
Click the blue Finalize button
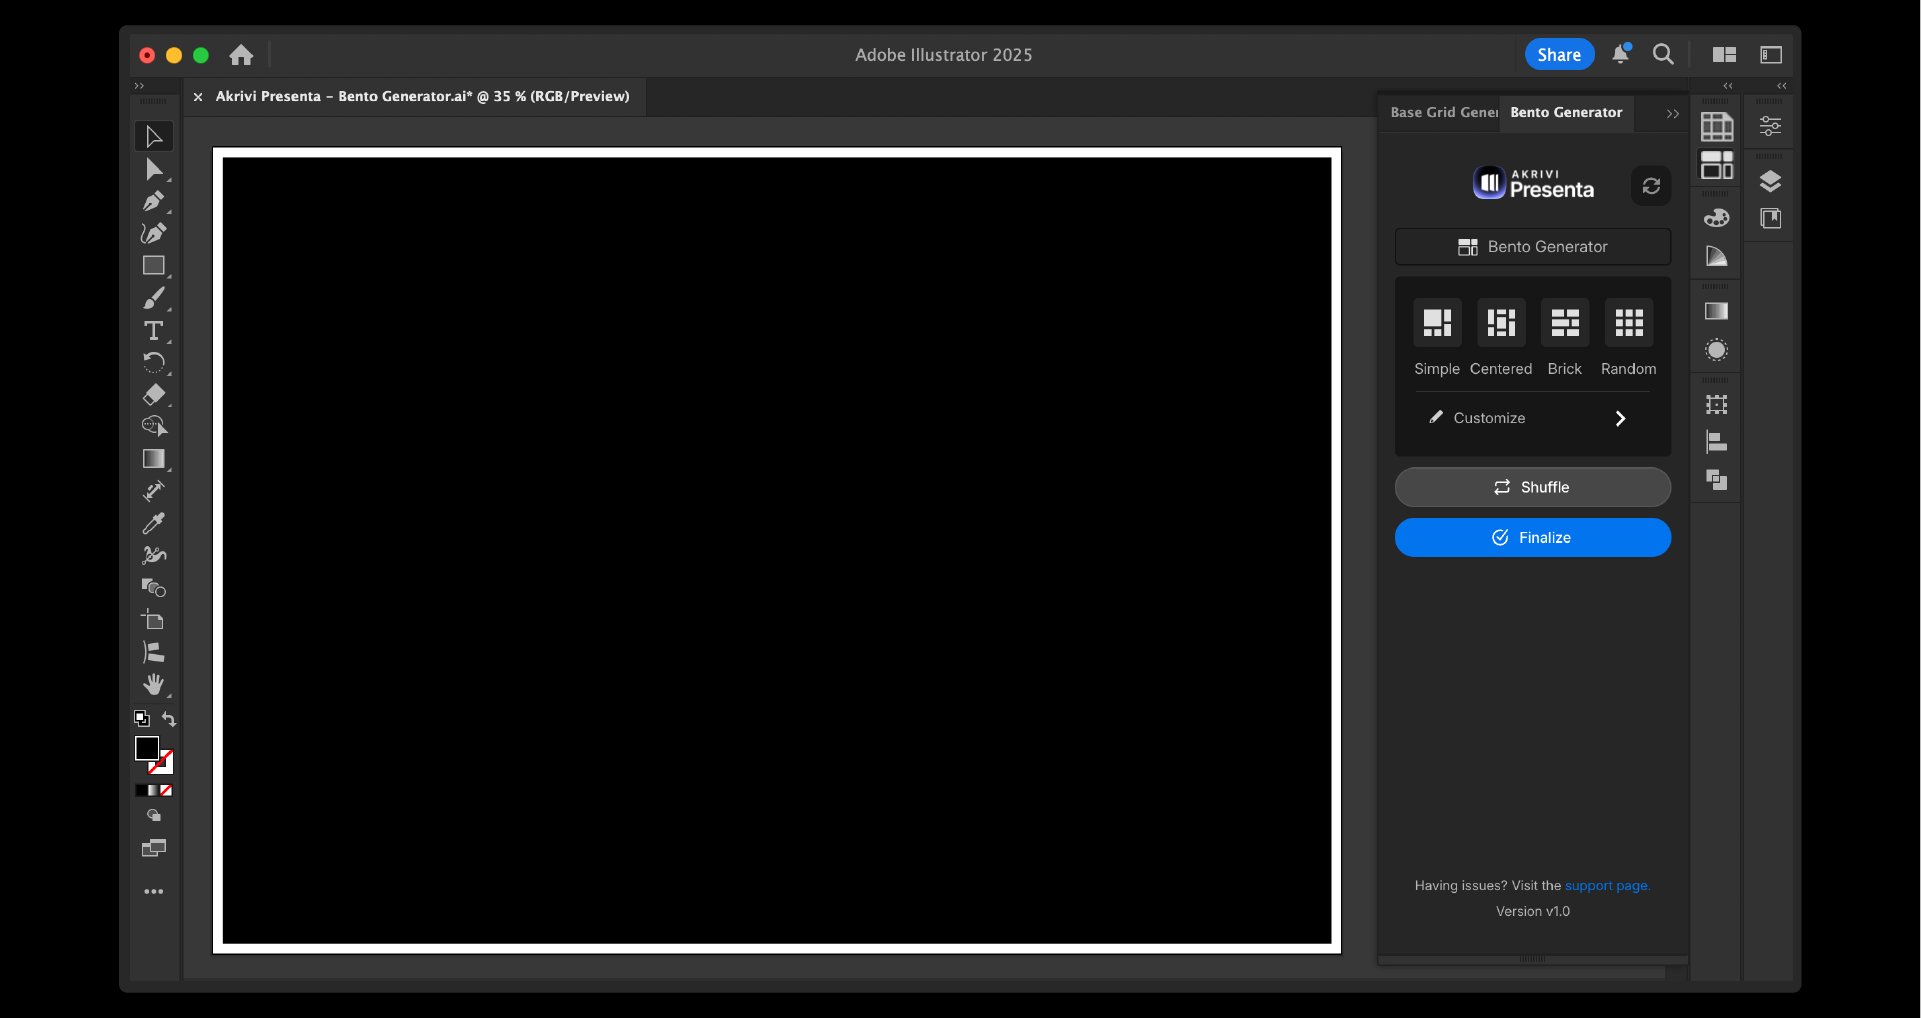[1533, 538]
